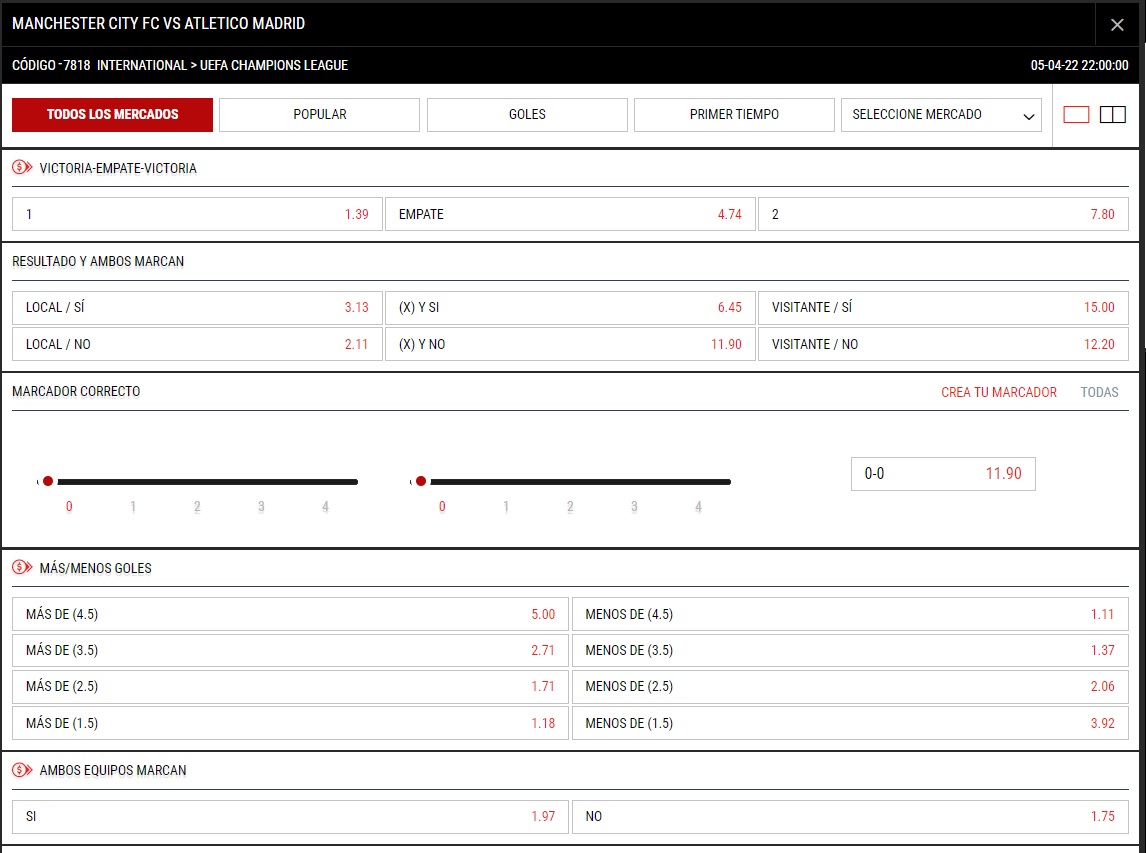Click the International > UEFA Champions League breadcrumb
This screenshot has height=853, width=1146.
click(222, 65)
